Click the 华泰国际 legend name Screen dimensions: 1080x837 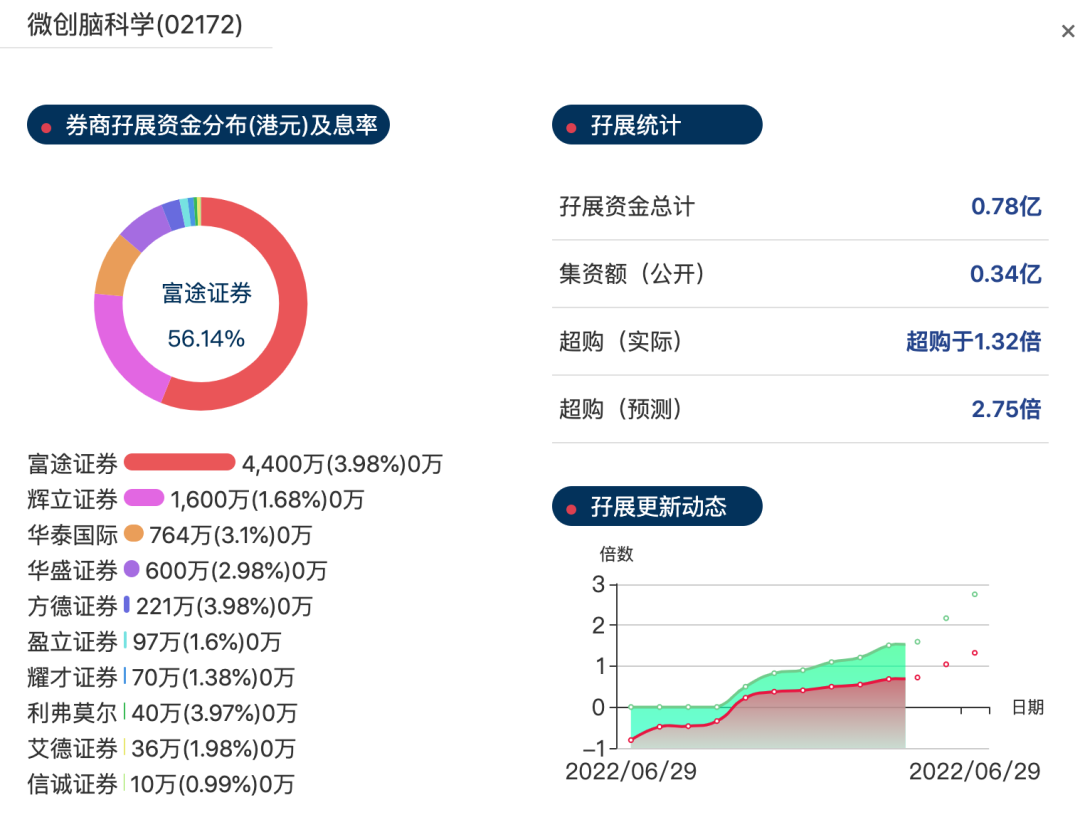click(72, 535)
